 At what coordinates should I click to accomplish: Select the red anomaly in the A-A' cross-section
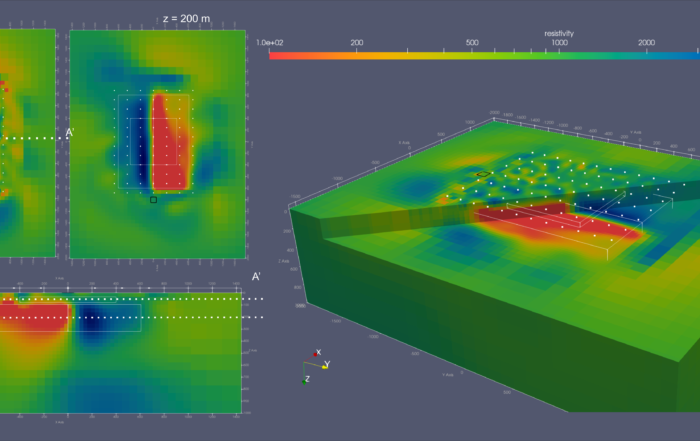click(34, 317)
